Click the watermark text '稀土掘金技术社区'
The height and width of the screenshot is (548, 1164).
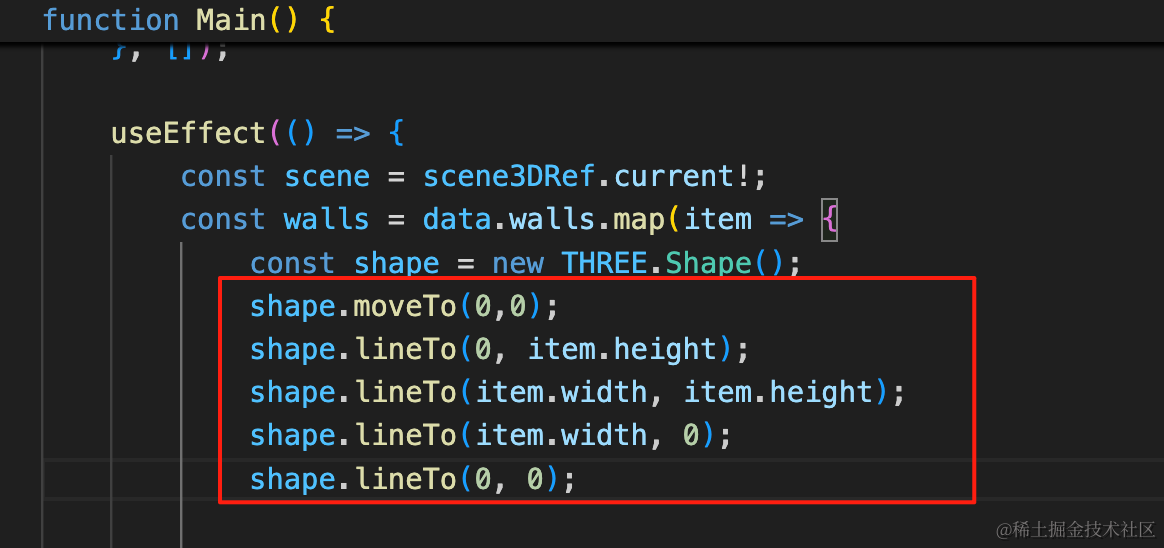[1083, 529]
